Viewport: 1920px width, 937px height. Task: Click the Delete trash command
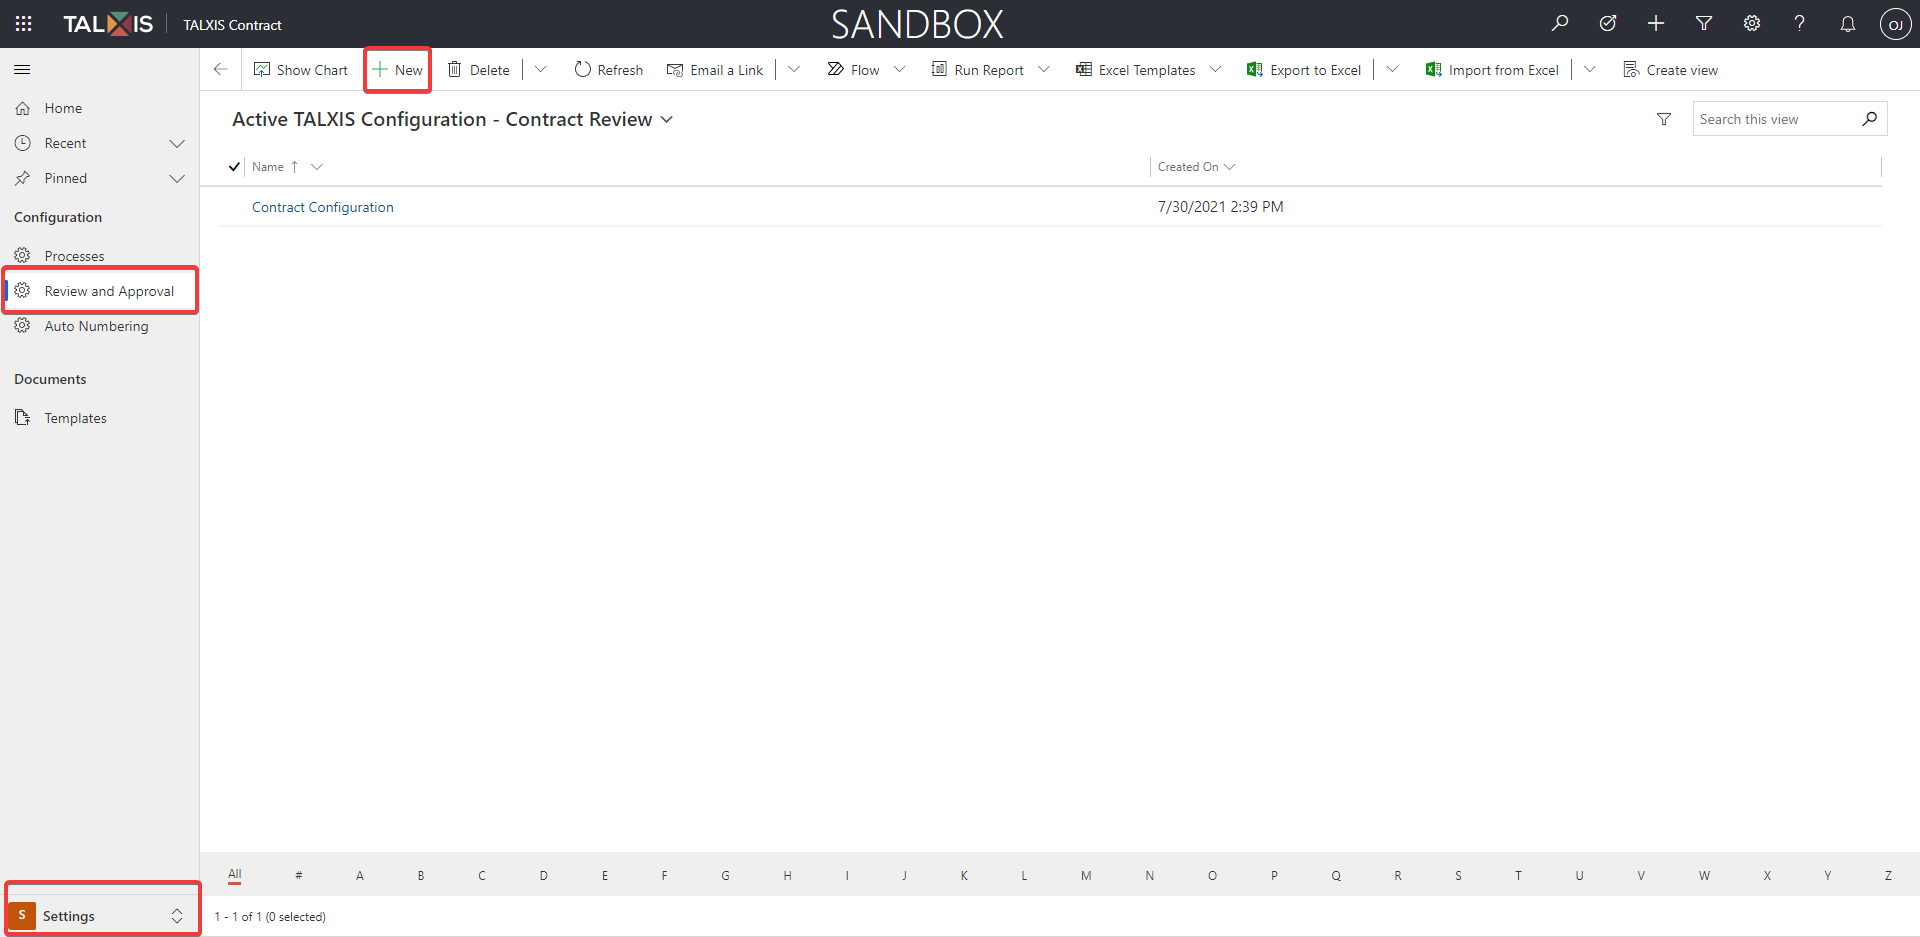[478, 70]
